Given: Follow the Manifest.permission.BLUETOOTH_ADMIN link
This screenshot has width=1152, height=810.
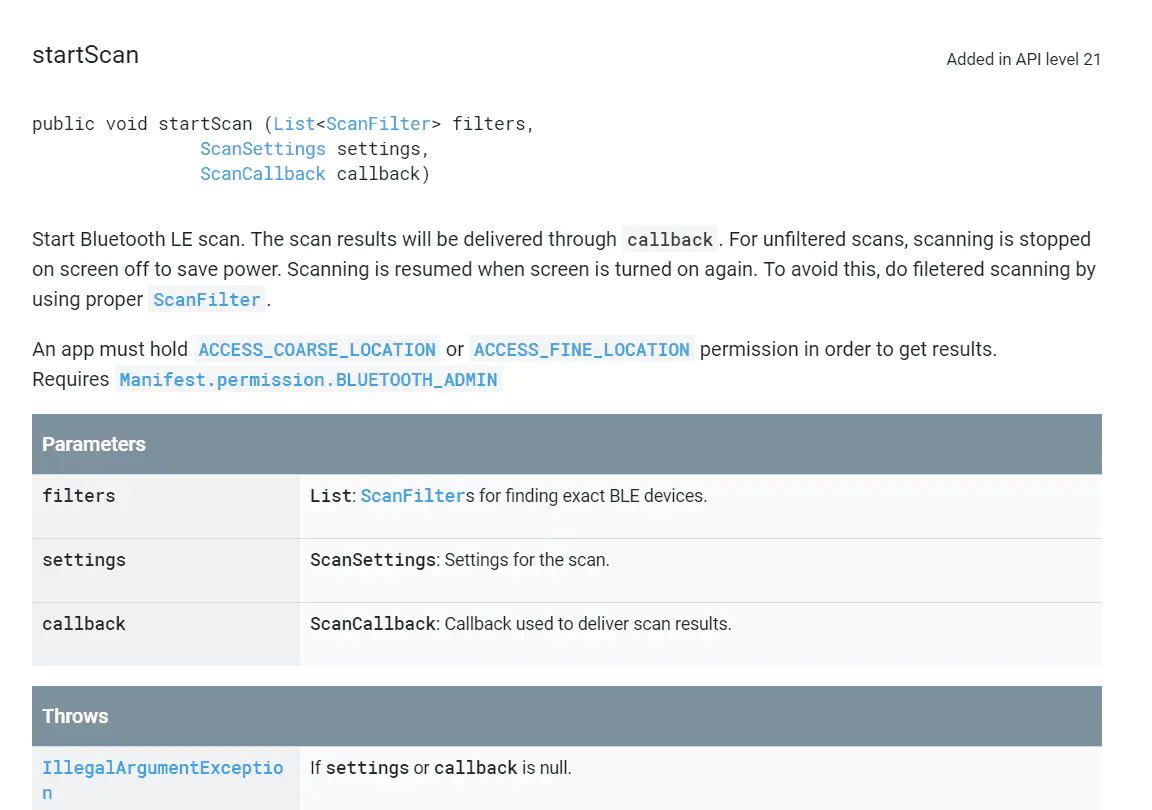Looking at the screenshot, I should tap(308, 379).
